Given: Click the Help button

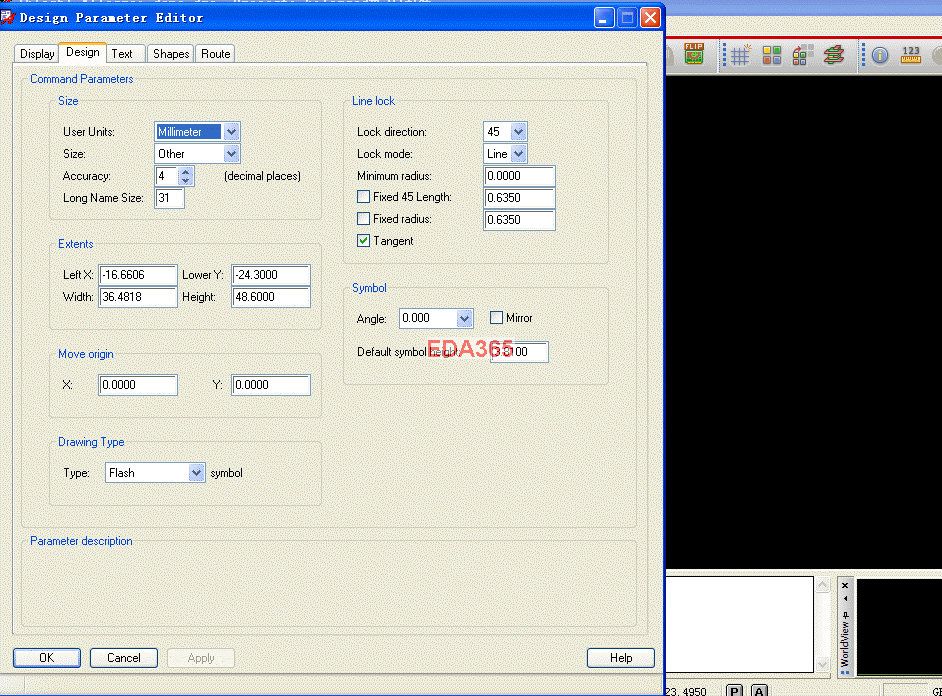Looking at the screenshot, I should (621, 658).
